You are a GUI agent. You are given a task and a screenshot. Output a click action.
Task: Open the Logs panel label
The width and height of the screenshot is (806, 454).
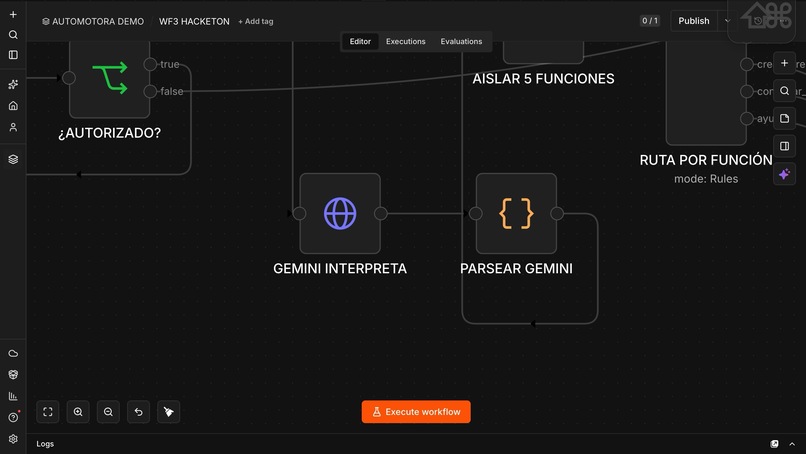click(45, 444)
